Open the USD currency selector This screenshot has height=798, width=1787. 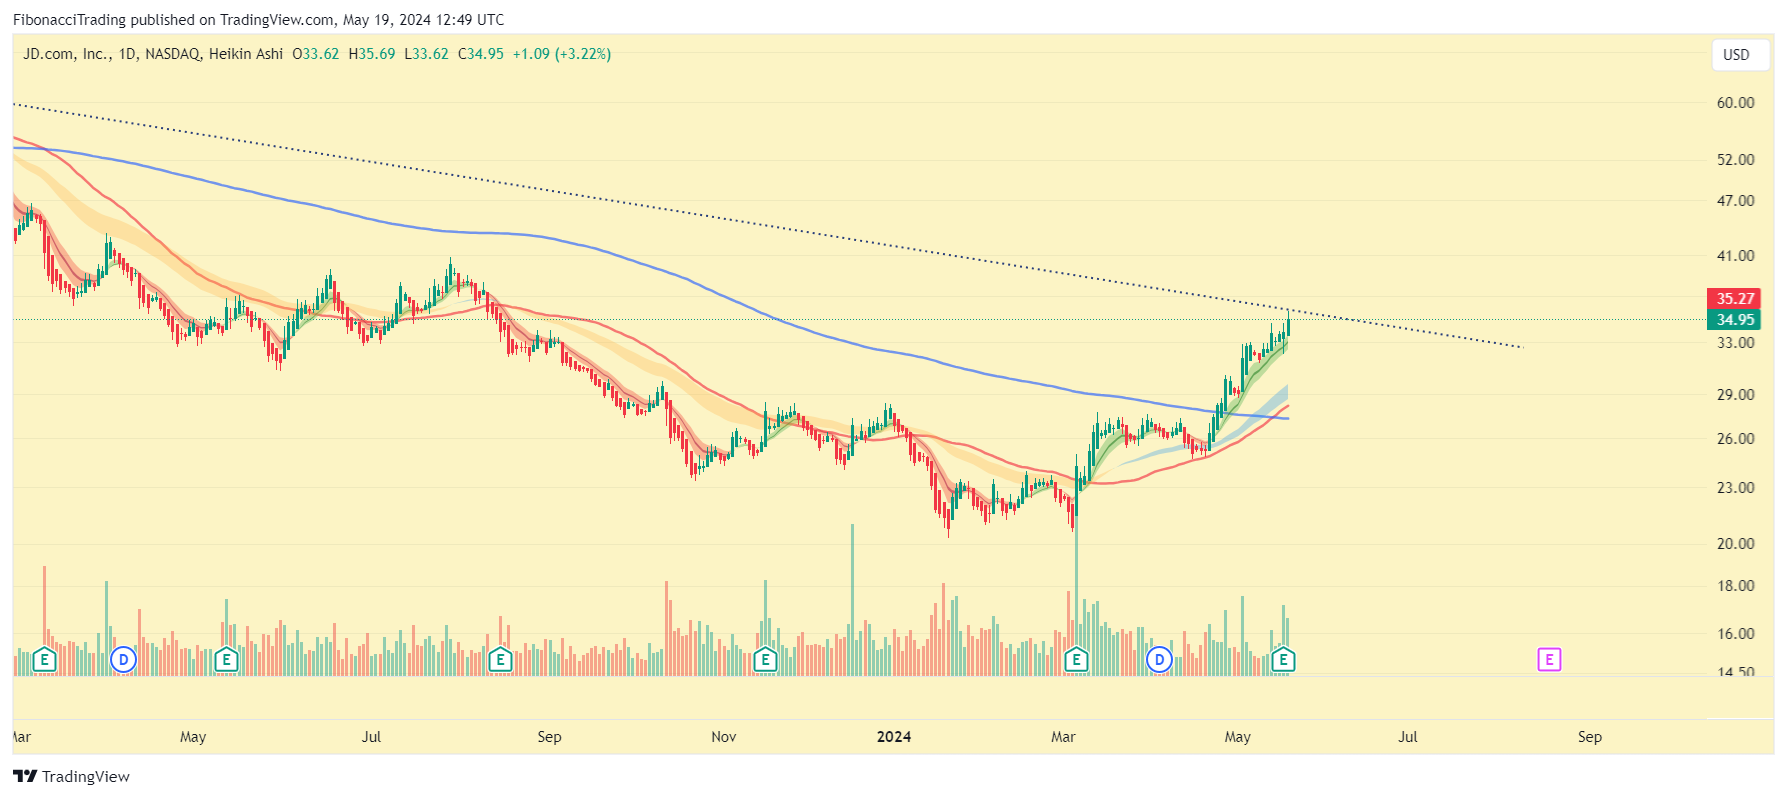tap(1736, 55)
